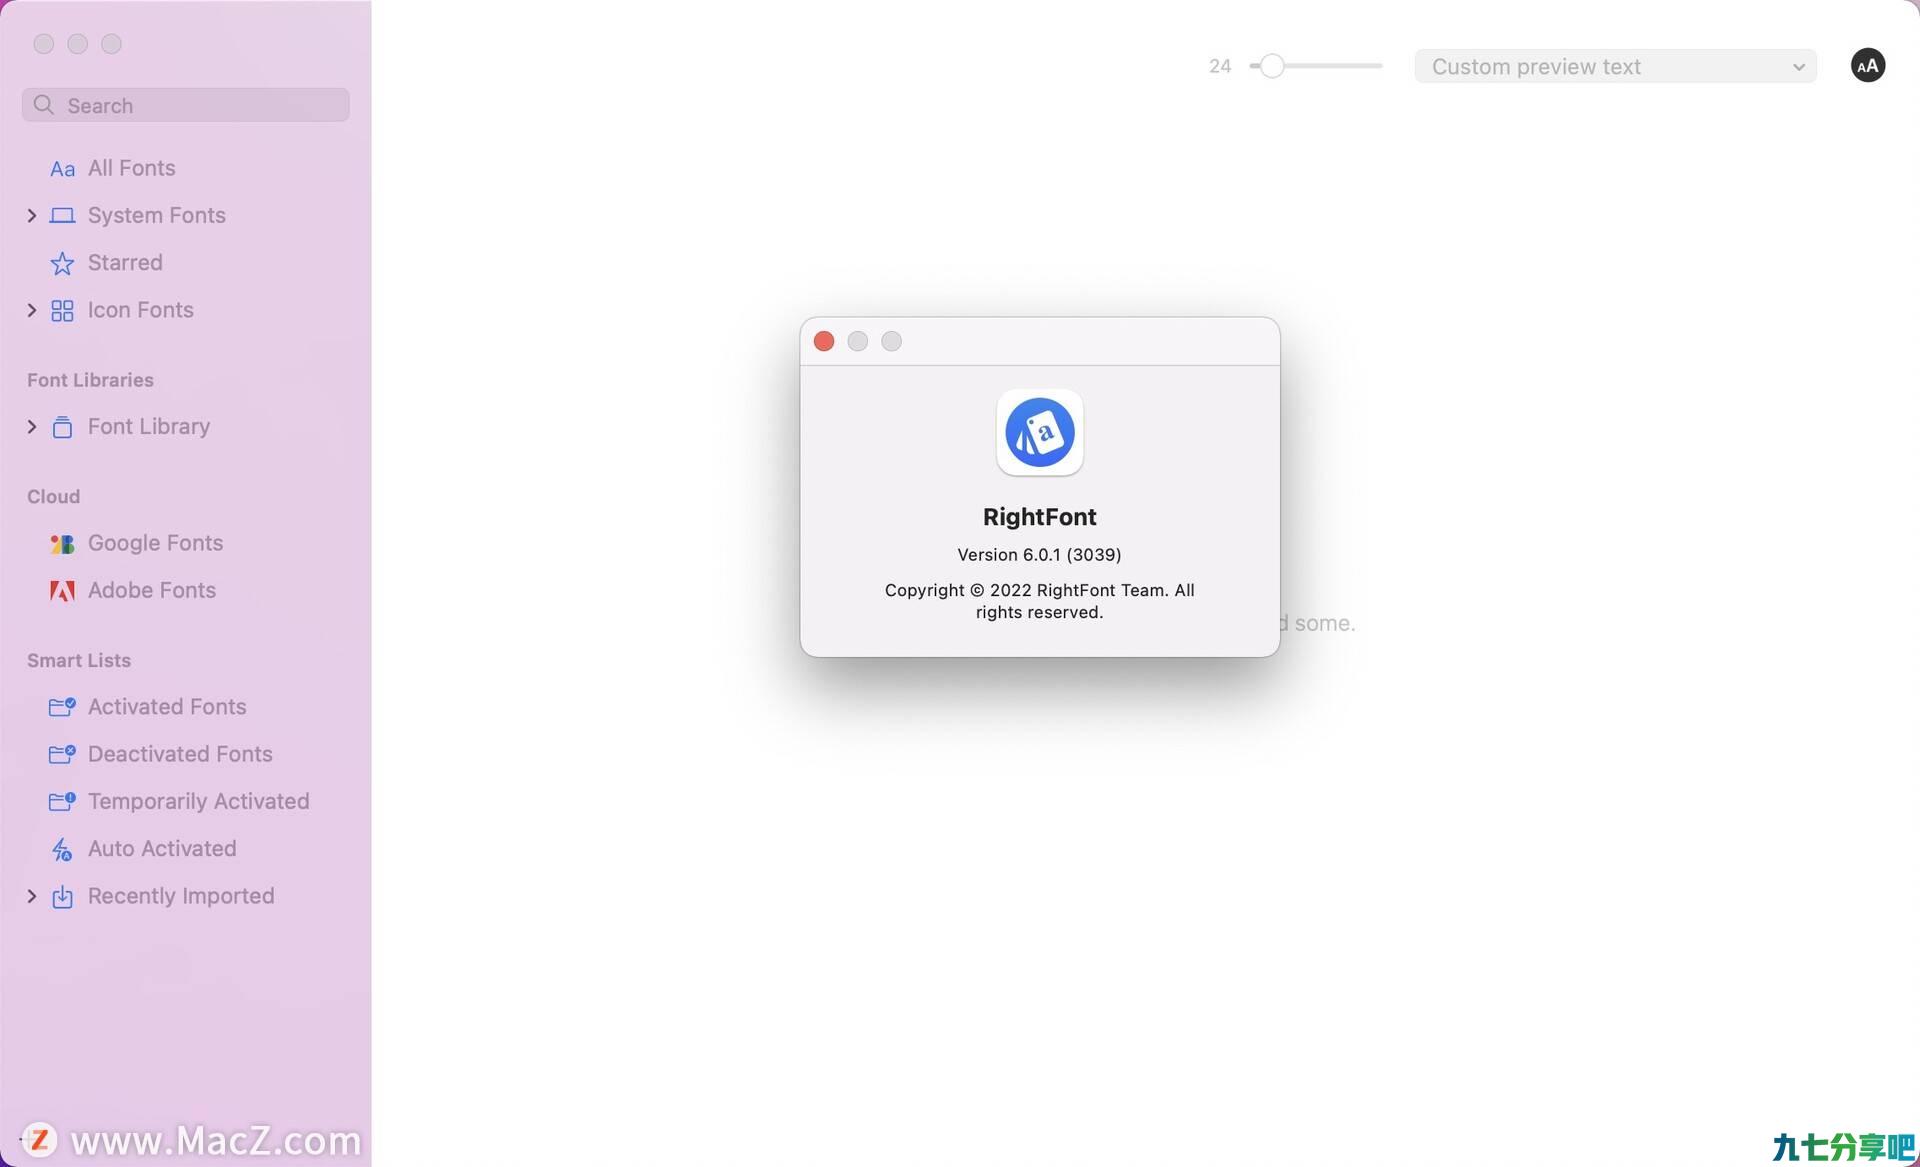Click the font size value 24
Image resolution: width=1920 pixels, height=1167 pixels.
pyautogui.click(x=1220, y=66)
